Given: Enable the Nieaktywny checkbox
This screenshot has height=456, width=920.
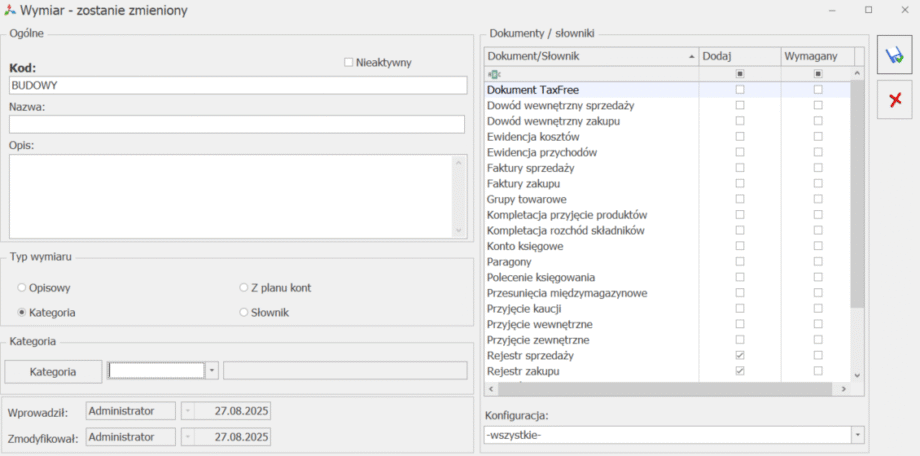Looking at the screenshot, I should [349, 62].
